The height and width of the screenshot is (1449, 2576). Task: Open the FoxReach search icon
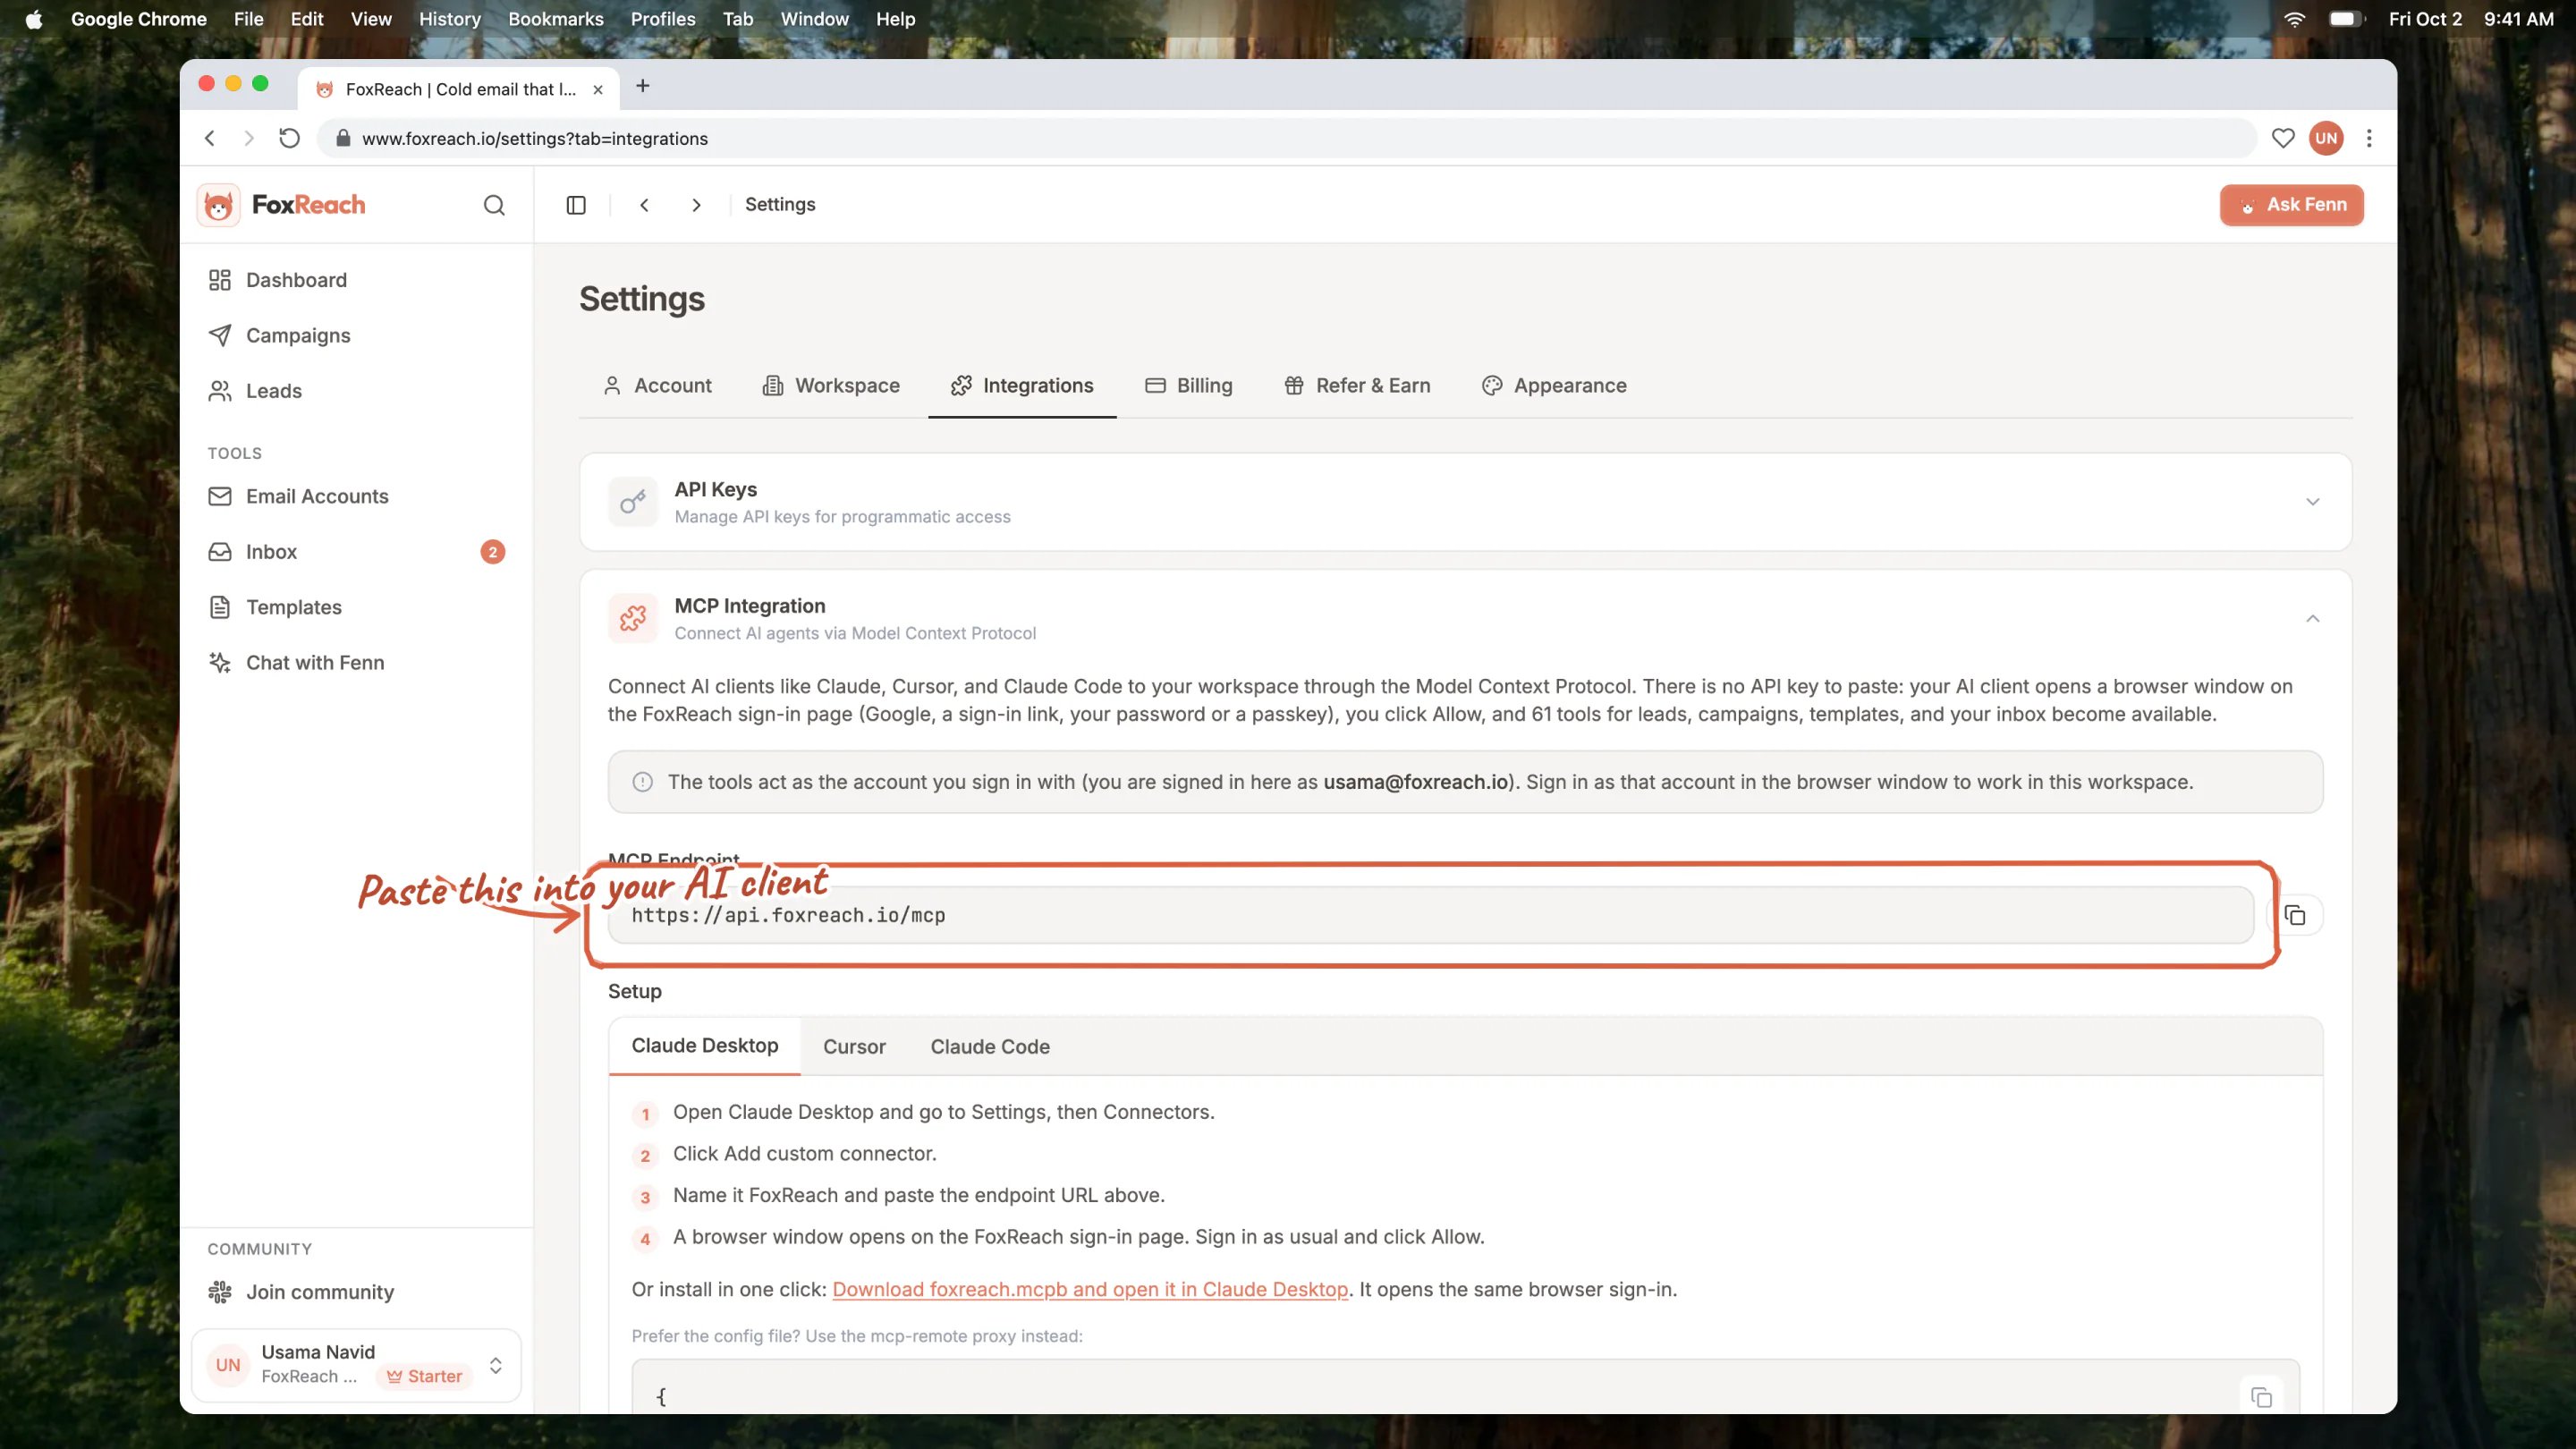click(x=494, y=205)
